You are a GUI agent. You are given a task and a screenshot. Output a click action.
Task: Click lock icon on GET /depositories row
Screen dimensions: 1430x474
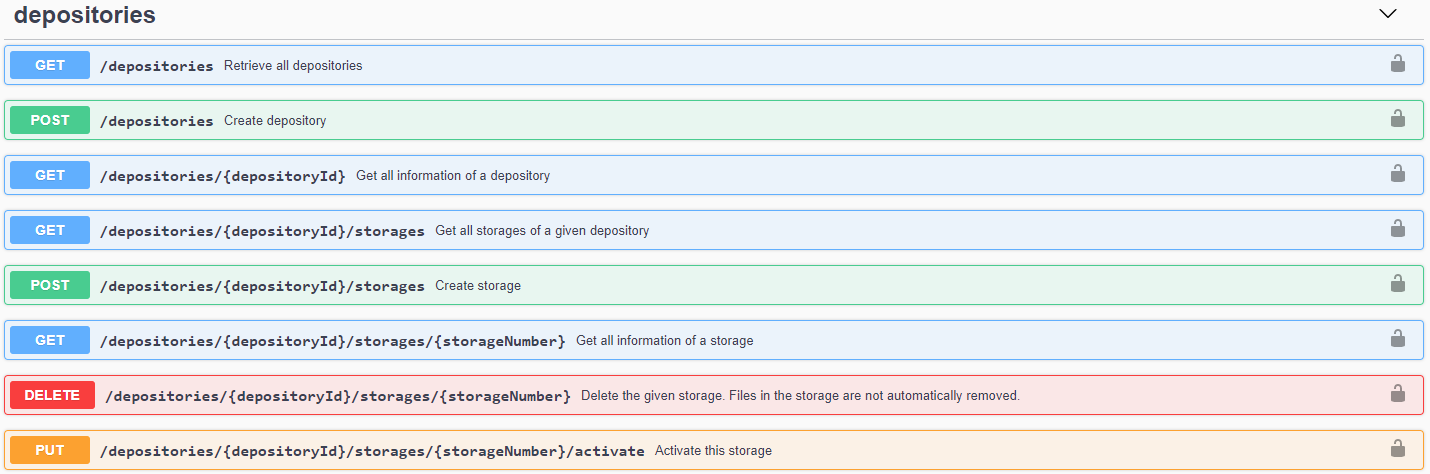(x=1397, y=64)
